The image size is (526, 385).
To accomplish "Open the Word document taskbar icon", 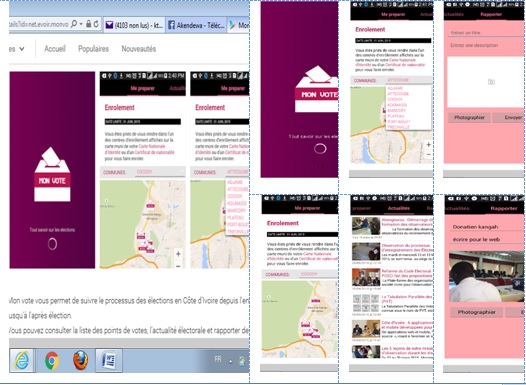I will pos(109,361).
